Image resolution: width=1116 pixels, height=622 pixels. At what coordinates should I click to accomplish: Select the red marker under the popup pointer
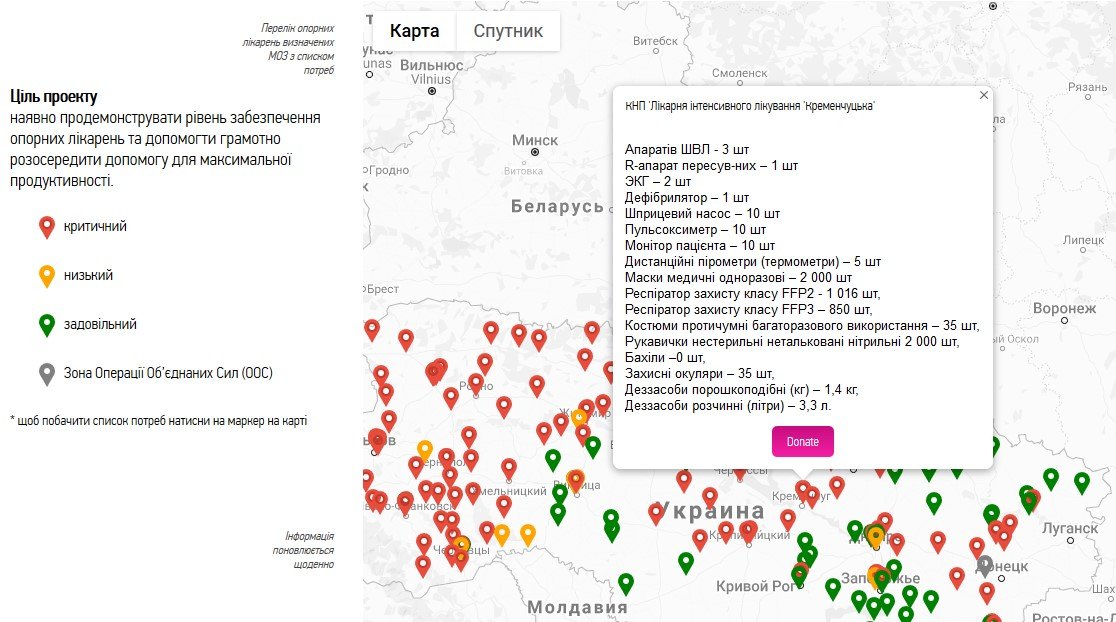pyautogui.click(x=803, y=489)
